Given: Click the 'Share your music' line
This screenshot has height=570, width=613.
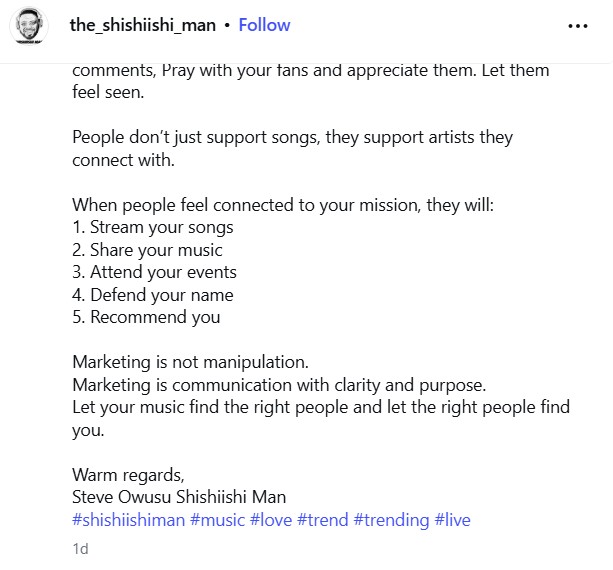Looking at the screenshot, I should pos(147,250).
